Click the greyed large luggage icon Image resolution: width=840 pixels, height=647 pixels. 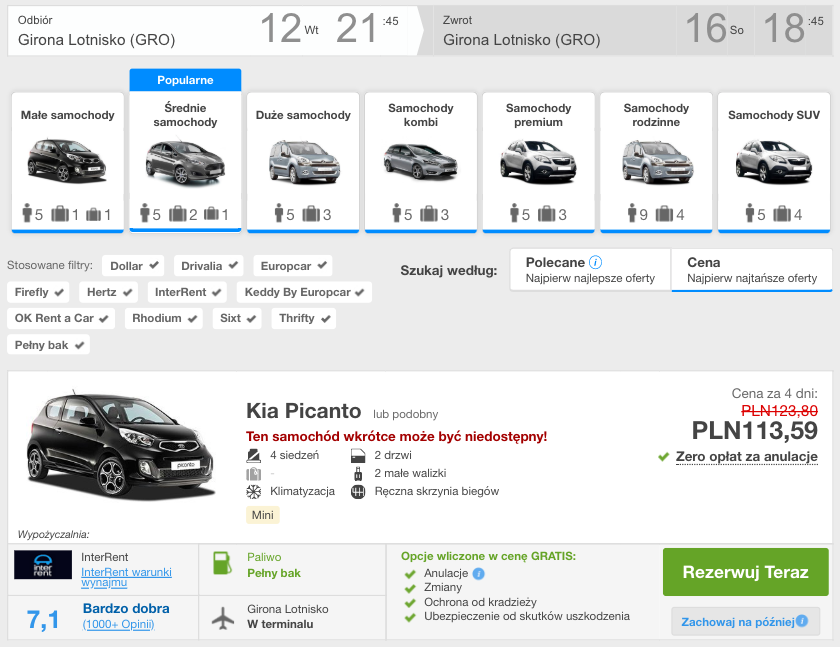tap(253, 474)
